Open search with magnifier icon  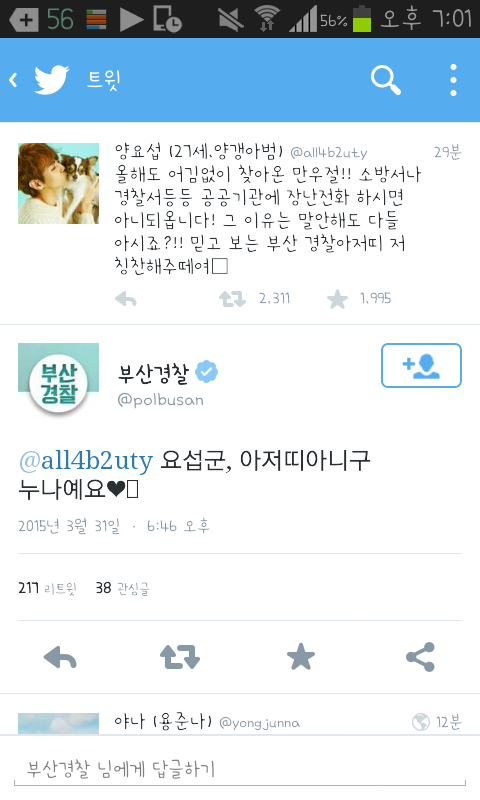pyautogui.click(x=386, y=80)
